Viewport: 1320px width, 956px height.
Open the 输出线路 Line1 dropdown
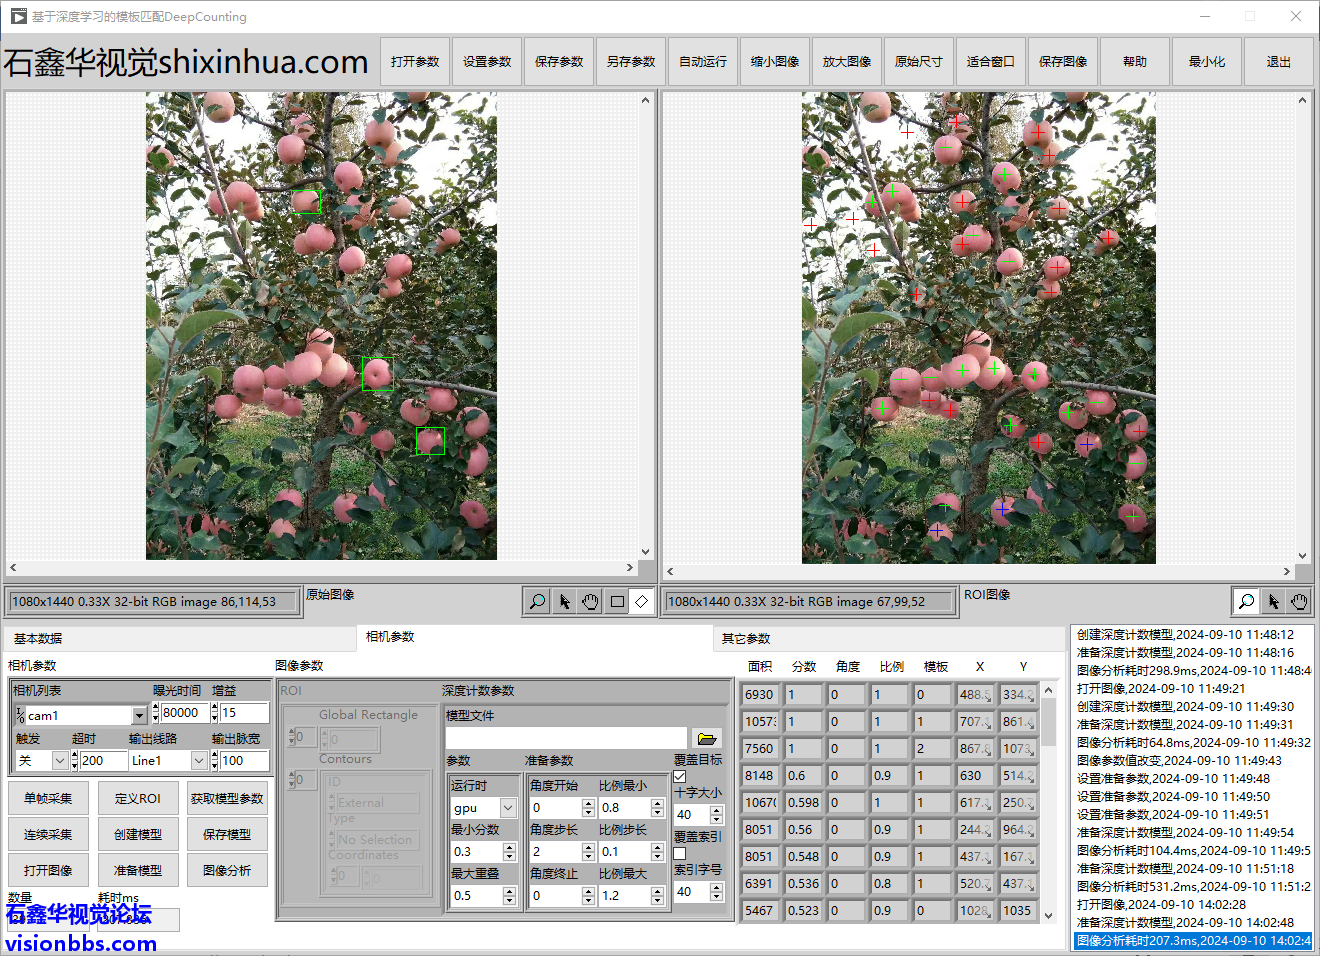click(x=199, y=761)
